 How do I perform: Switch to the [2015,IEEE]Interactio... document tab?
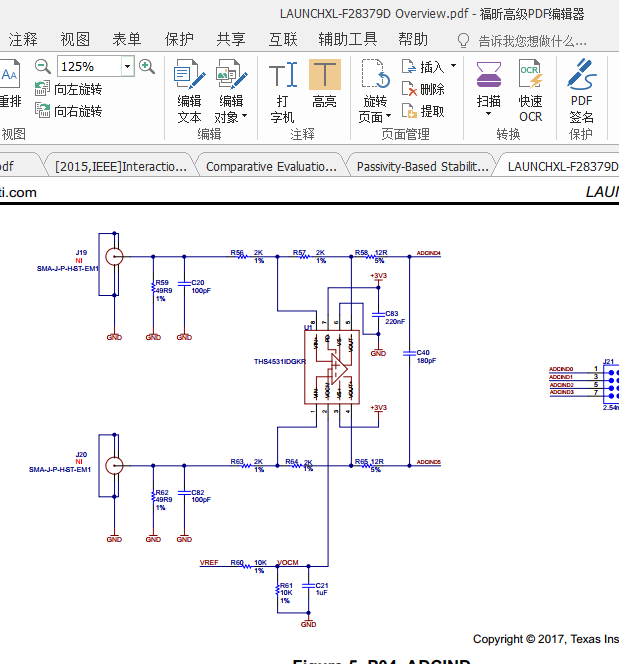click(x=121, y=166)
